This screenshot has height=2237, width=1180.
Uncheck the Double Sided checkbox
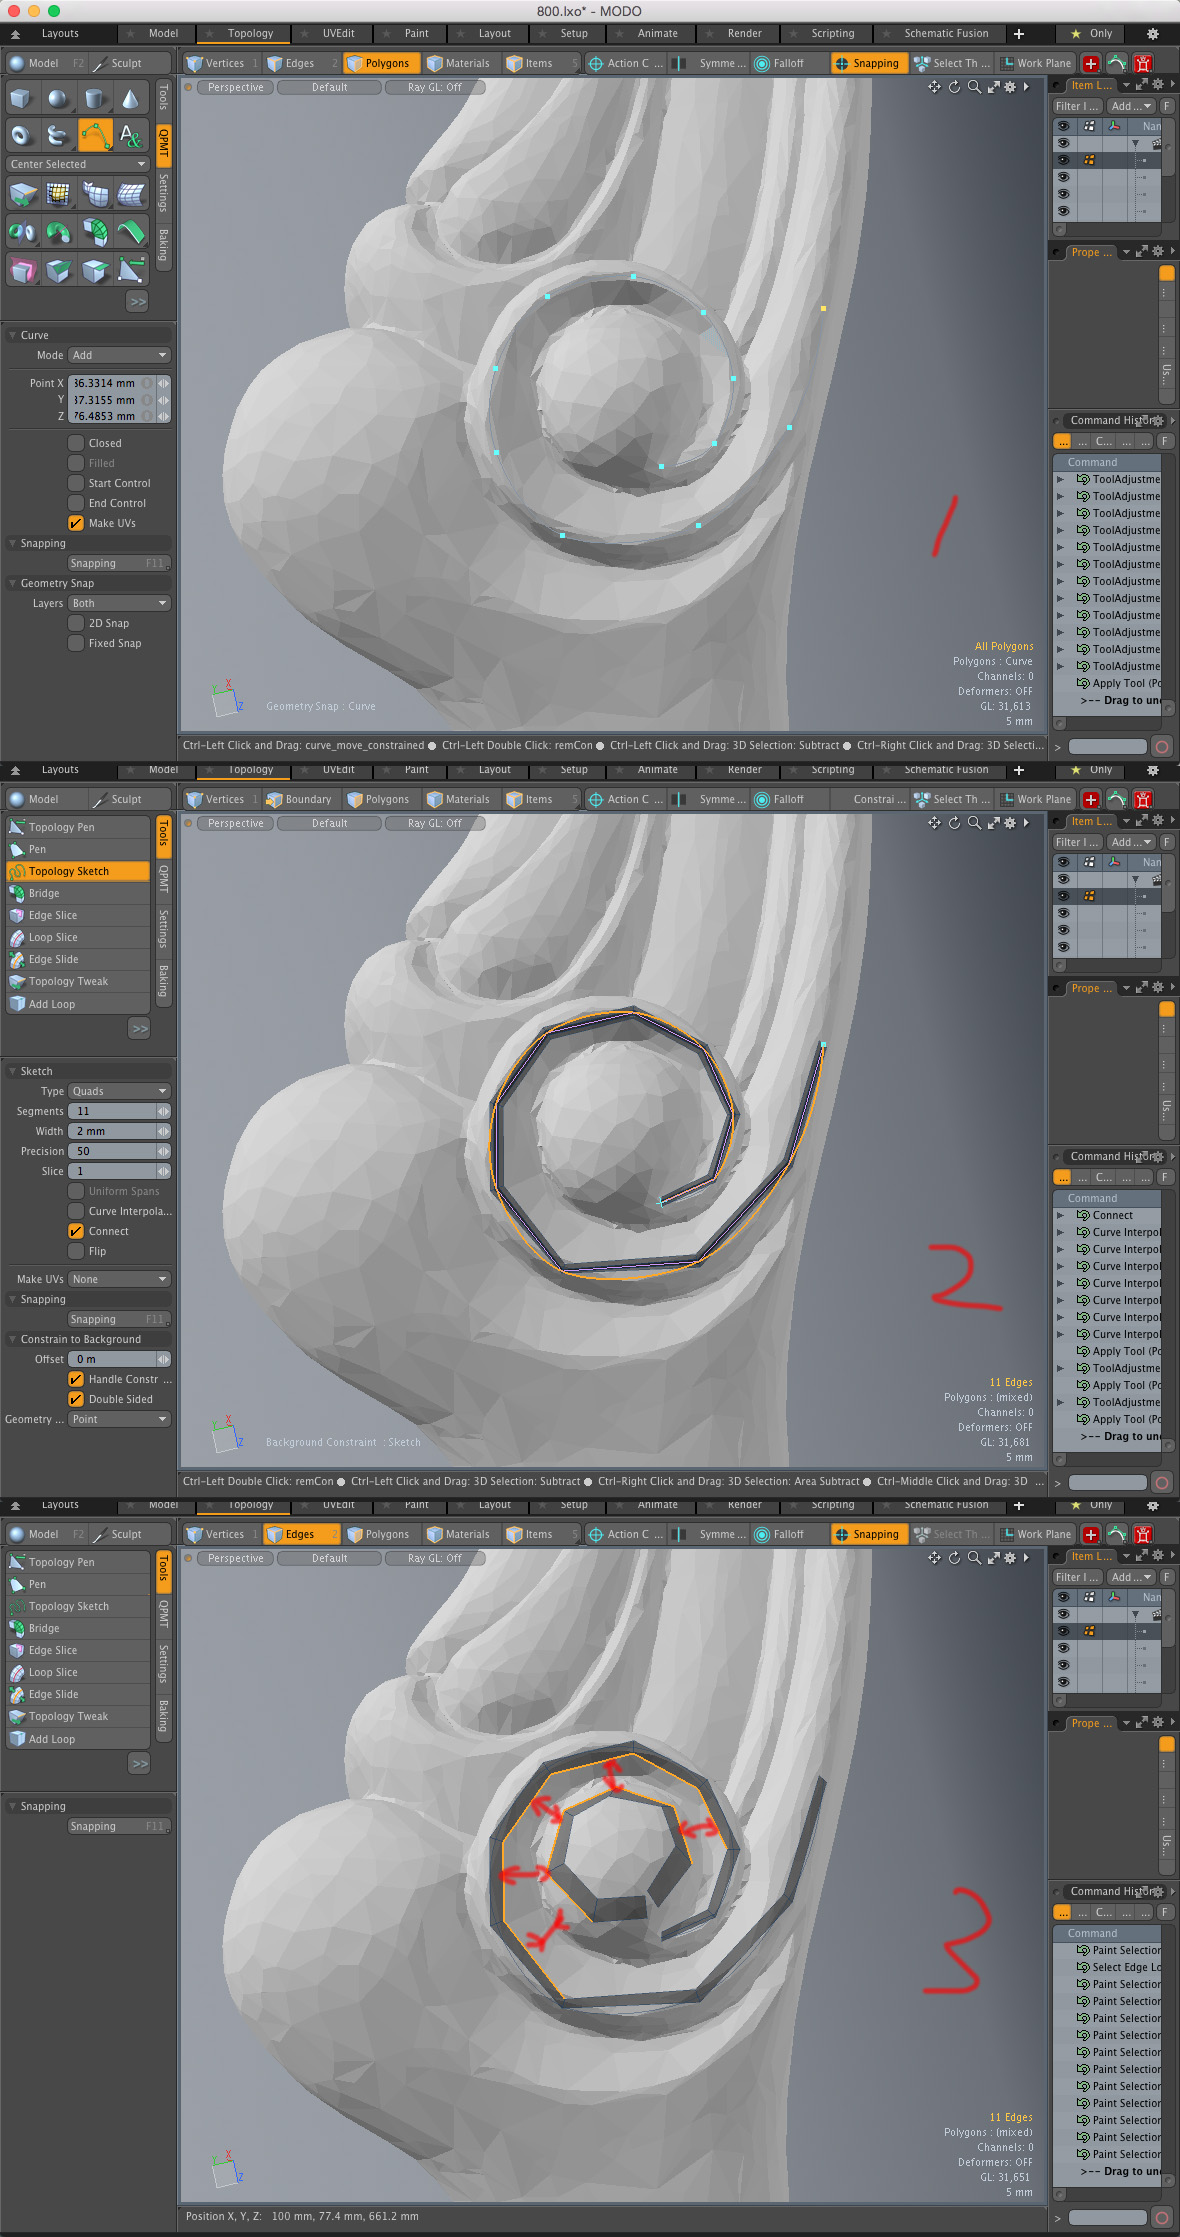pyautogui.click(x=76, y=1399)
